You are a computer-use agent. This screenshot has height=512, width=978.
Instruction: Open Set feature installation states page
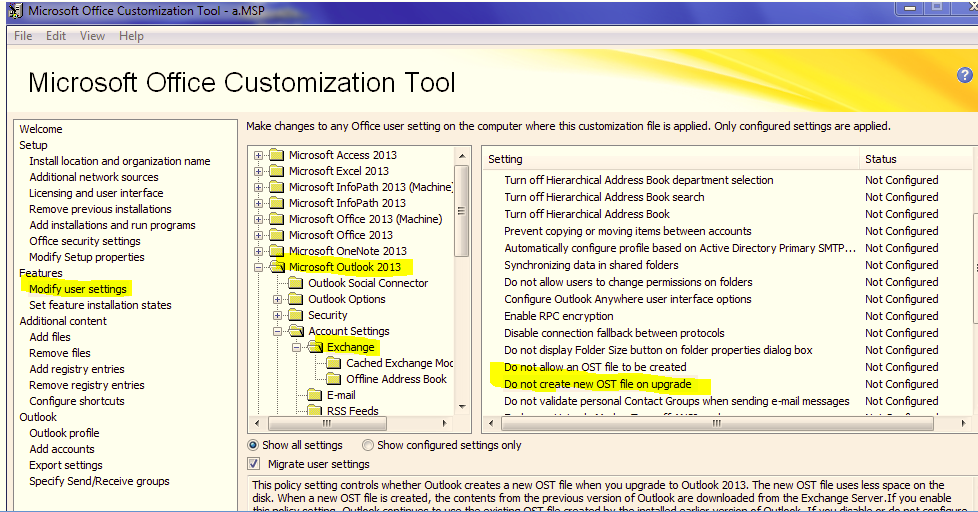click(x=100, y=305)
